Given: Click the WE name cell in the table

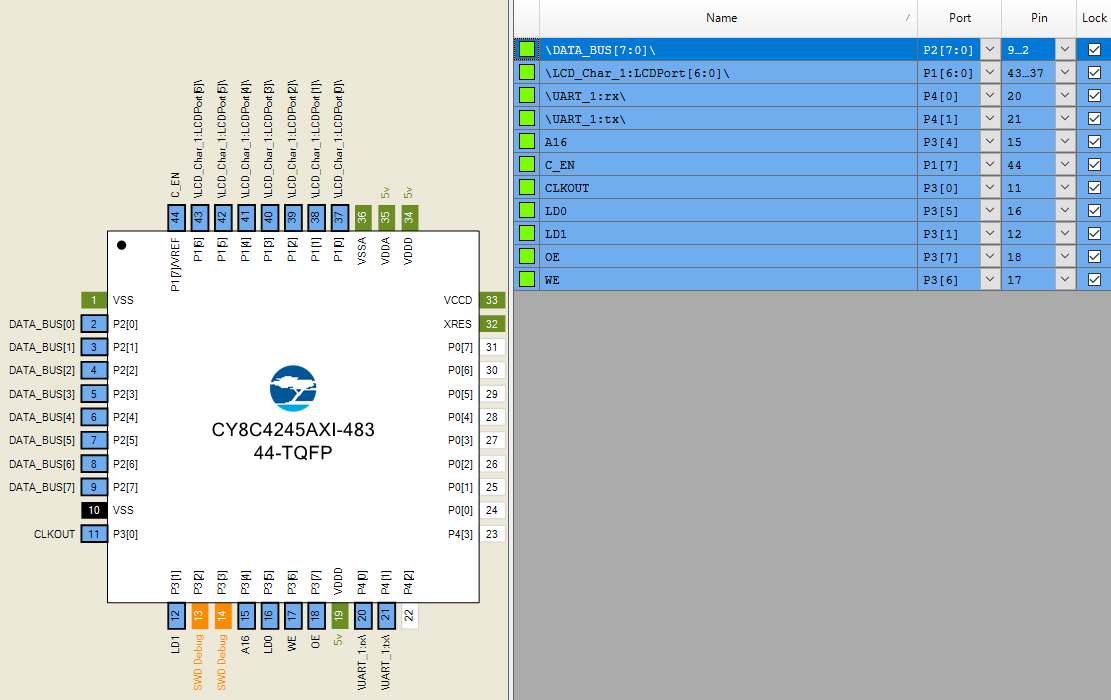Looking at the screenshot, I should tap(728, 280).
